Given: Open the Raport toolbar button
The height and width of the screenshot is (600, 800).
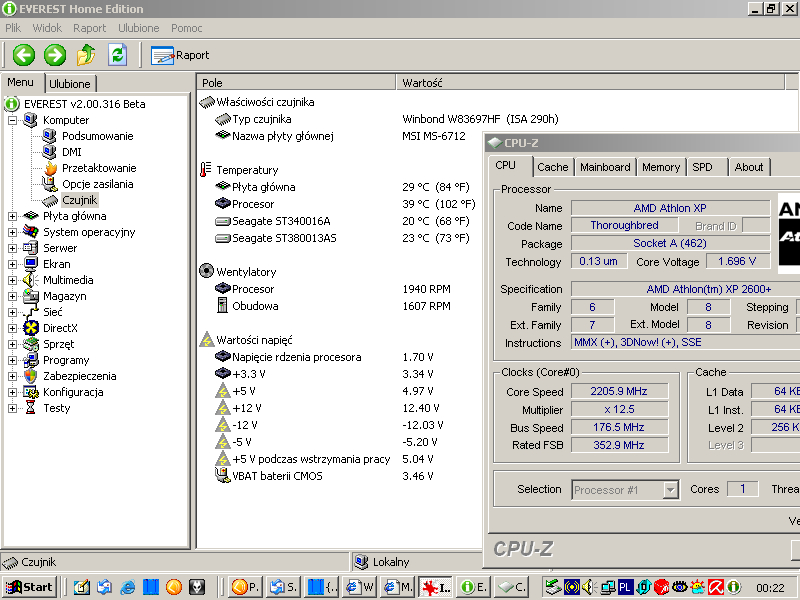Looking at the screenshot, I should tap(181, 56).
